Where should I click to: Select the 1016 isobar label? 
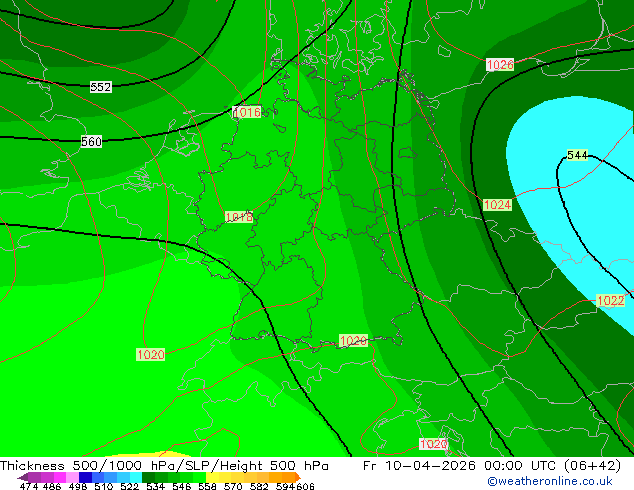tap(247, 112)
